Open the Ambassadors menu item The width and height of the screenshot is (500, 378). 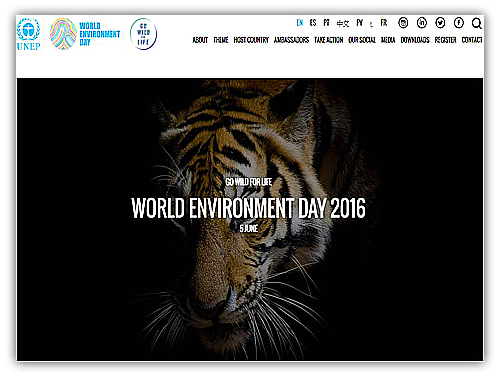pos(291,40)
